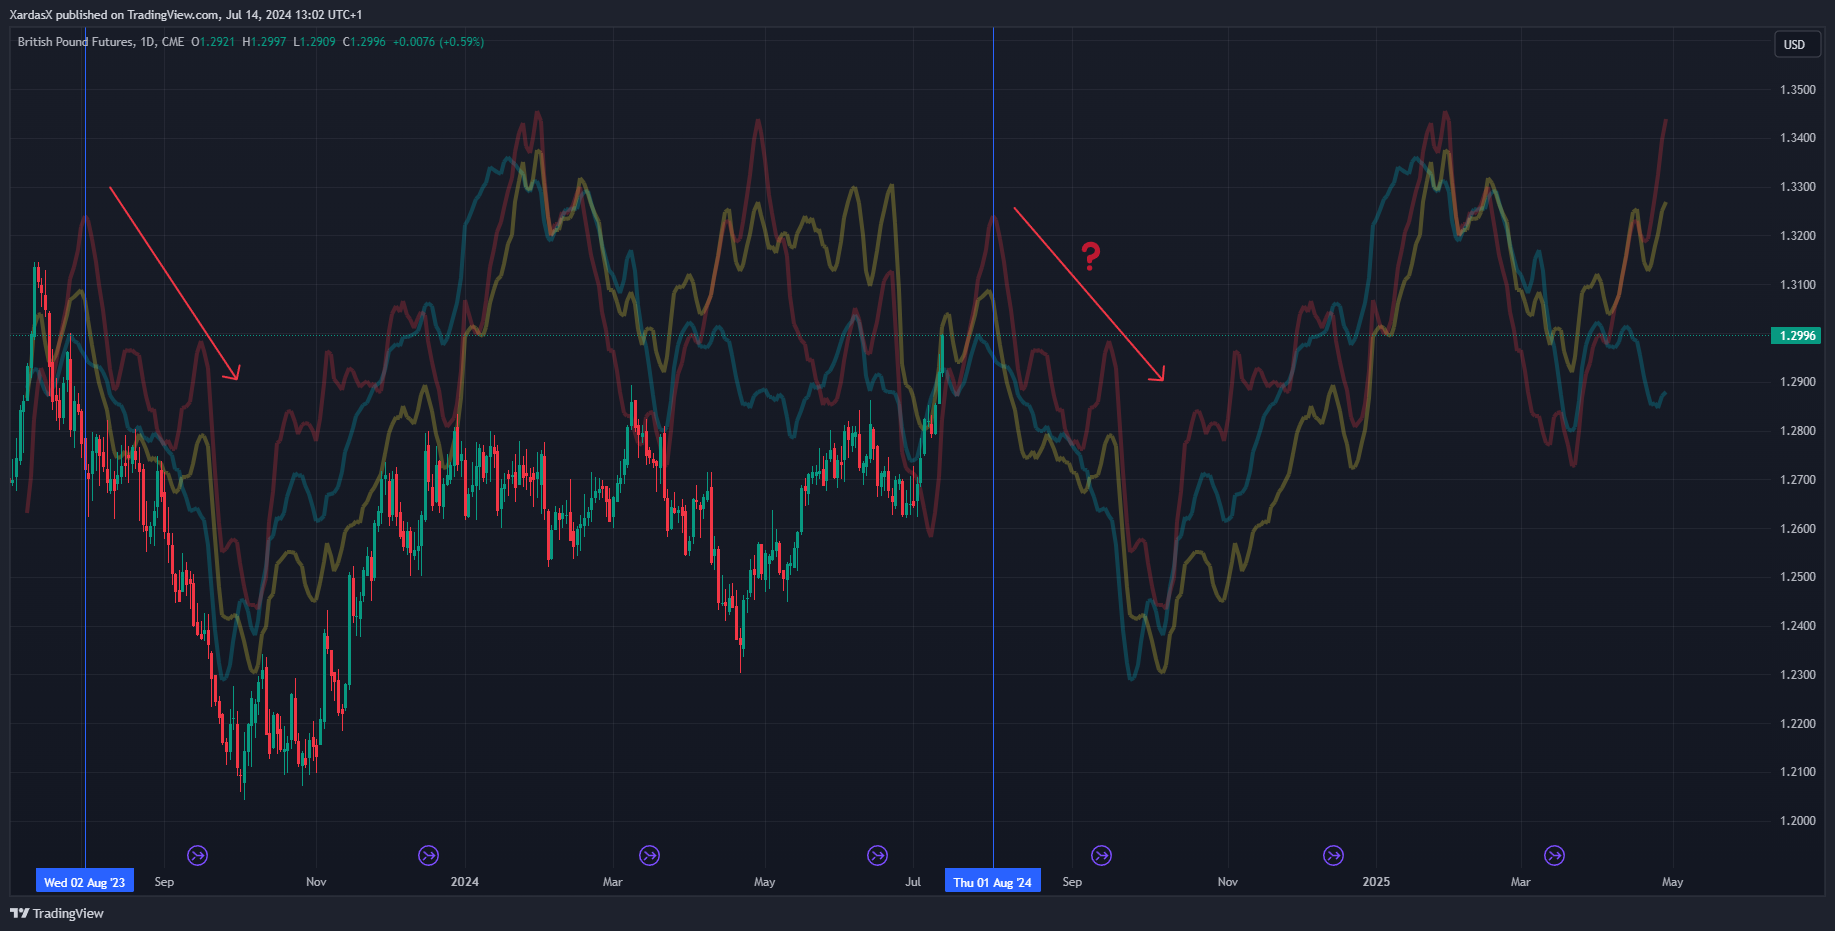
Task: Click the Nov label before the 2024 label
Action: tap(316, 882)
